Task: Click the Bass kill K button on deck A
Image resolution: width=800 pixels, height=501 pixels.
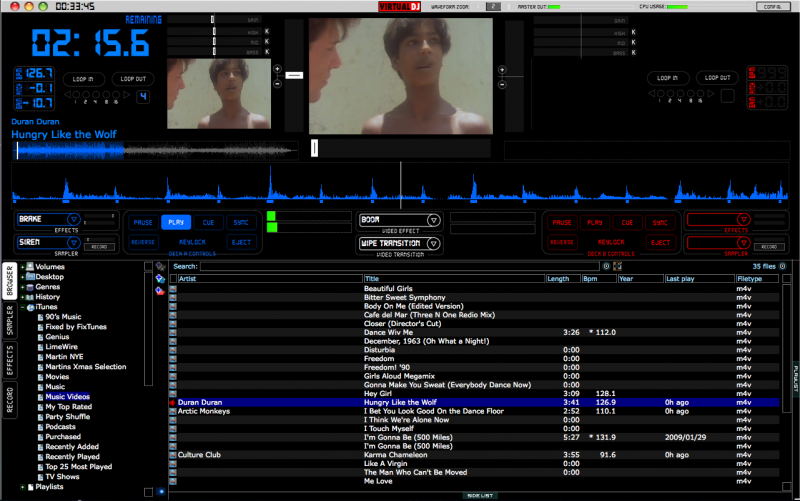Action: pyautogui.click(x=267, y=52)
